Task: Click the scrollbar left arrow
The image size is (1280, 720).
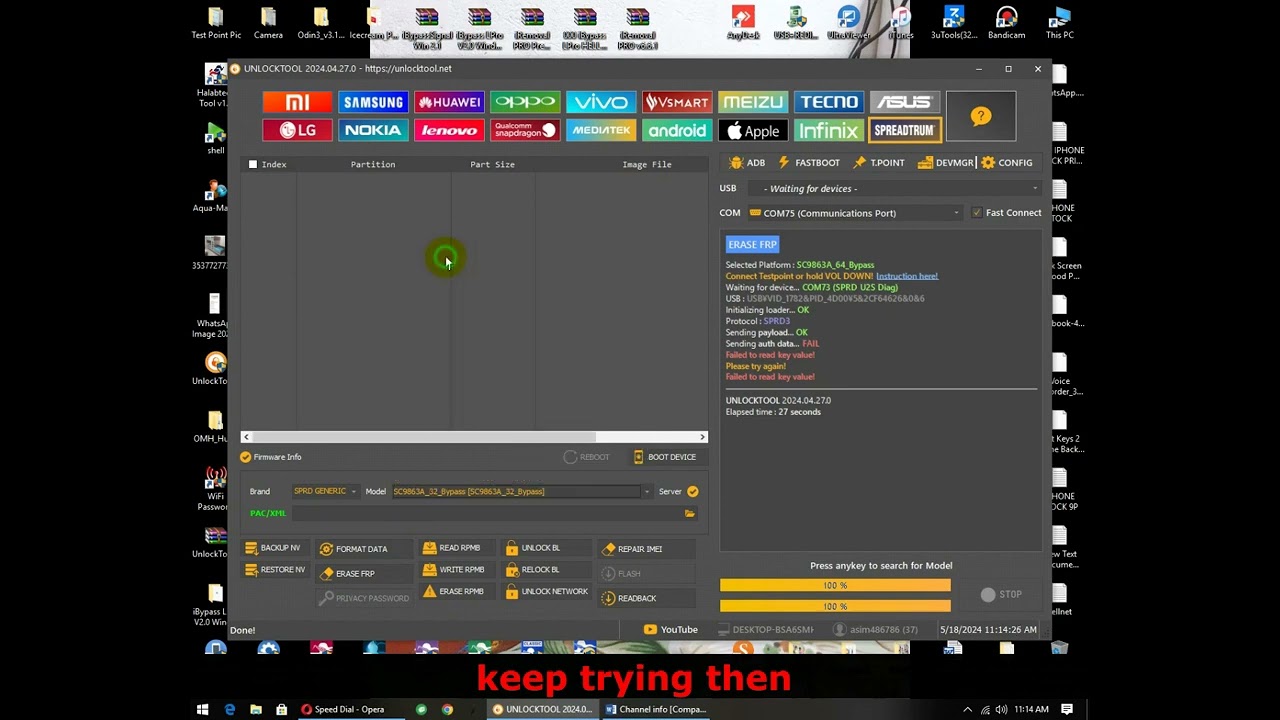Action: click(x=246, y=437)
